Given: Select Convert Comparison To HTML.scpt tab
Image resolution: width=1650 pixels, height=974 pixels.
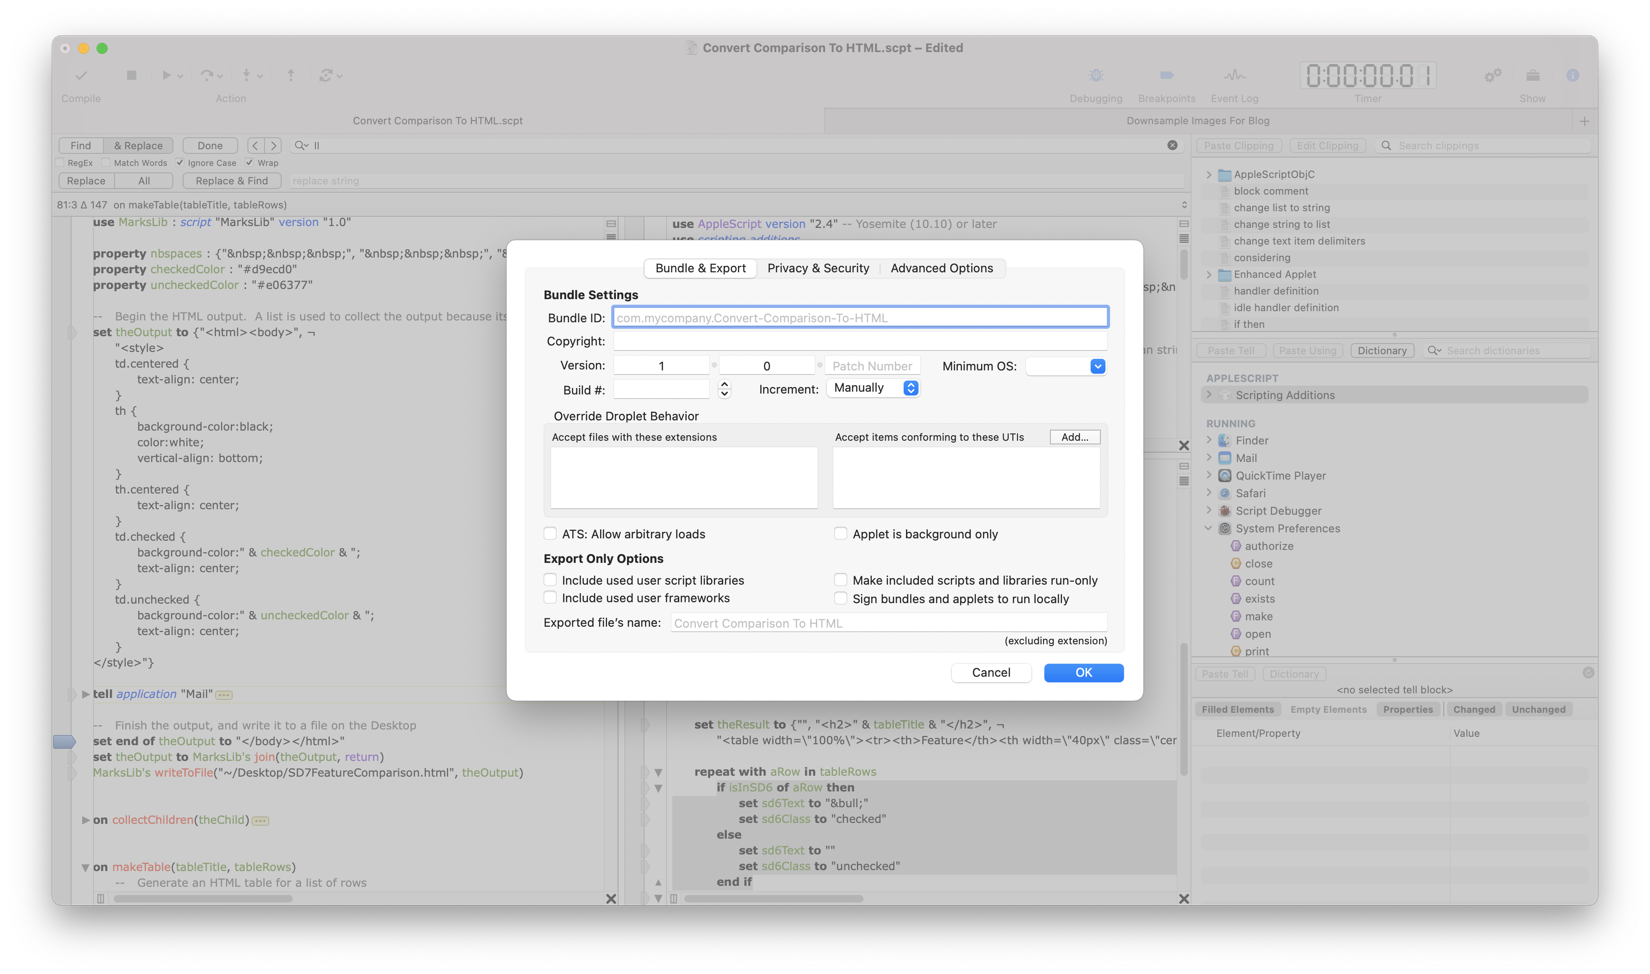Looking at the screenshot, I should (x=438, y=121).
